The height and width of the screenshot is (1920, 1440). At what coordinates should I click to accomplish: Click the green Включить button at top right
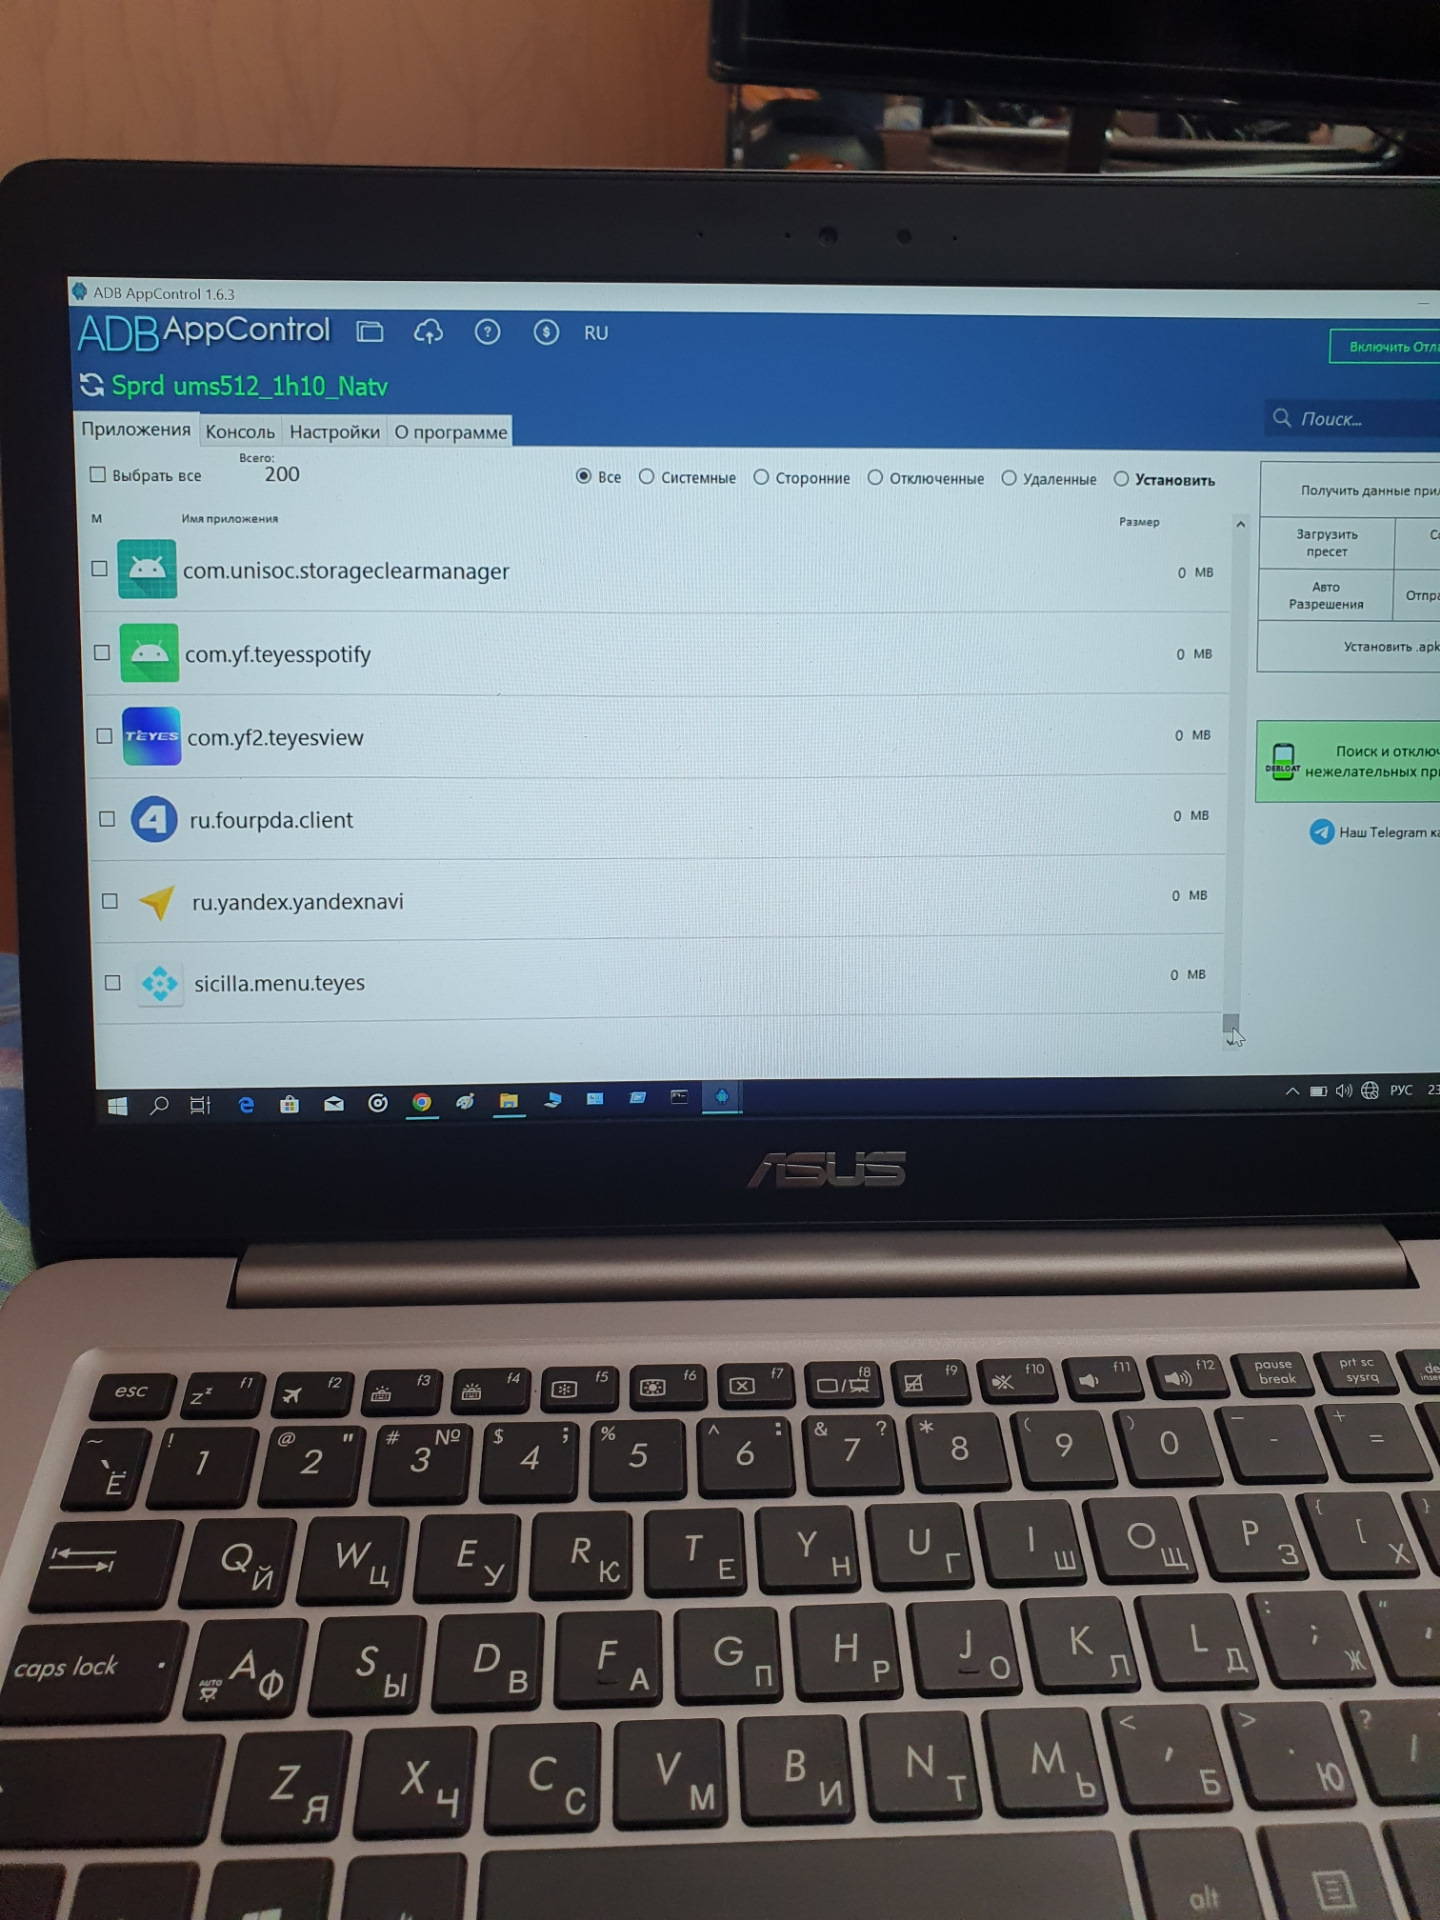pyautogui.click(x=1385, y=347)
